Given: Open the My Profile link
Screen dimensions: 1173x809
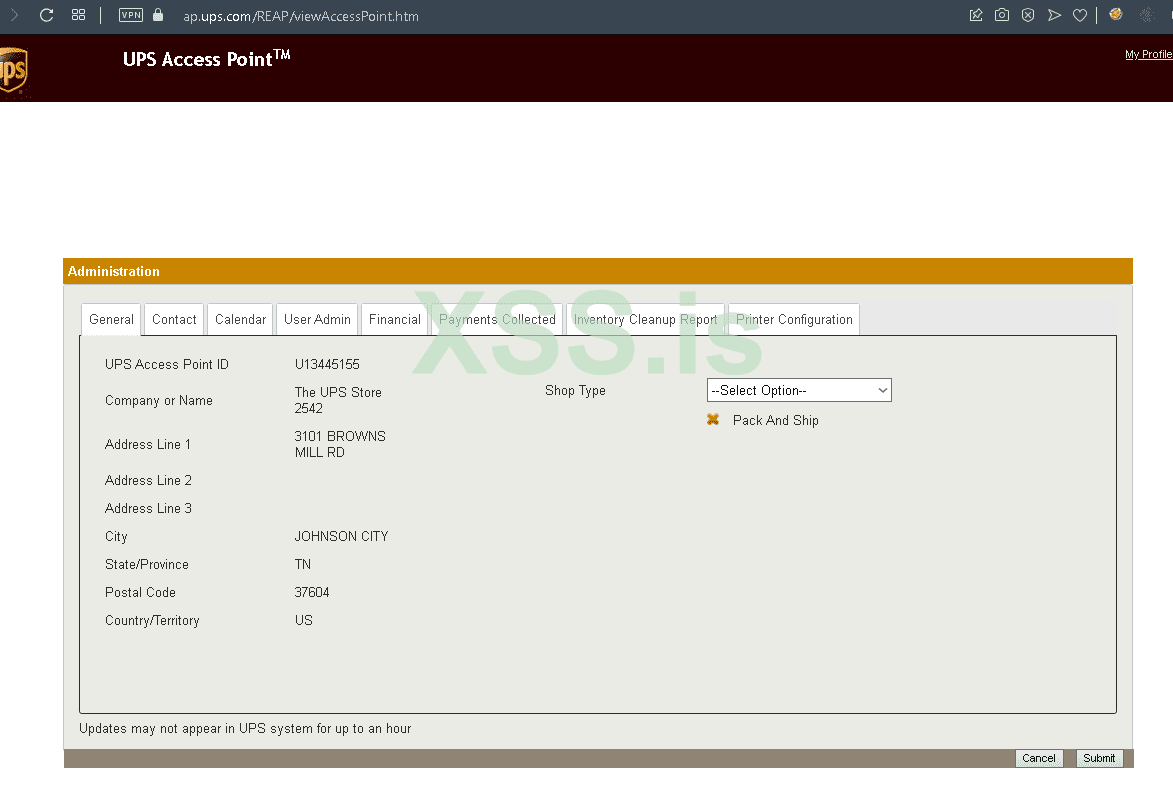Looking at the screenshot, I should coord(1147,55).
